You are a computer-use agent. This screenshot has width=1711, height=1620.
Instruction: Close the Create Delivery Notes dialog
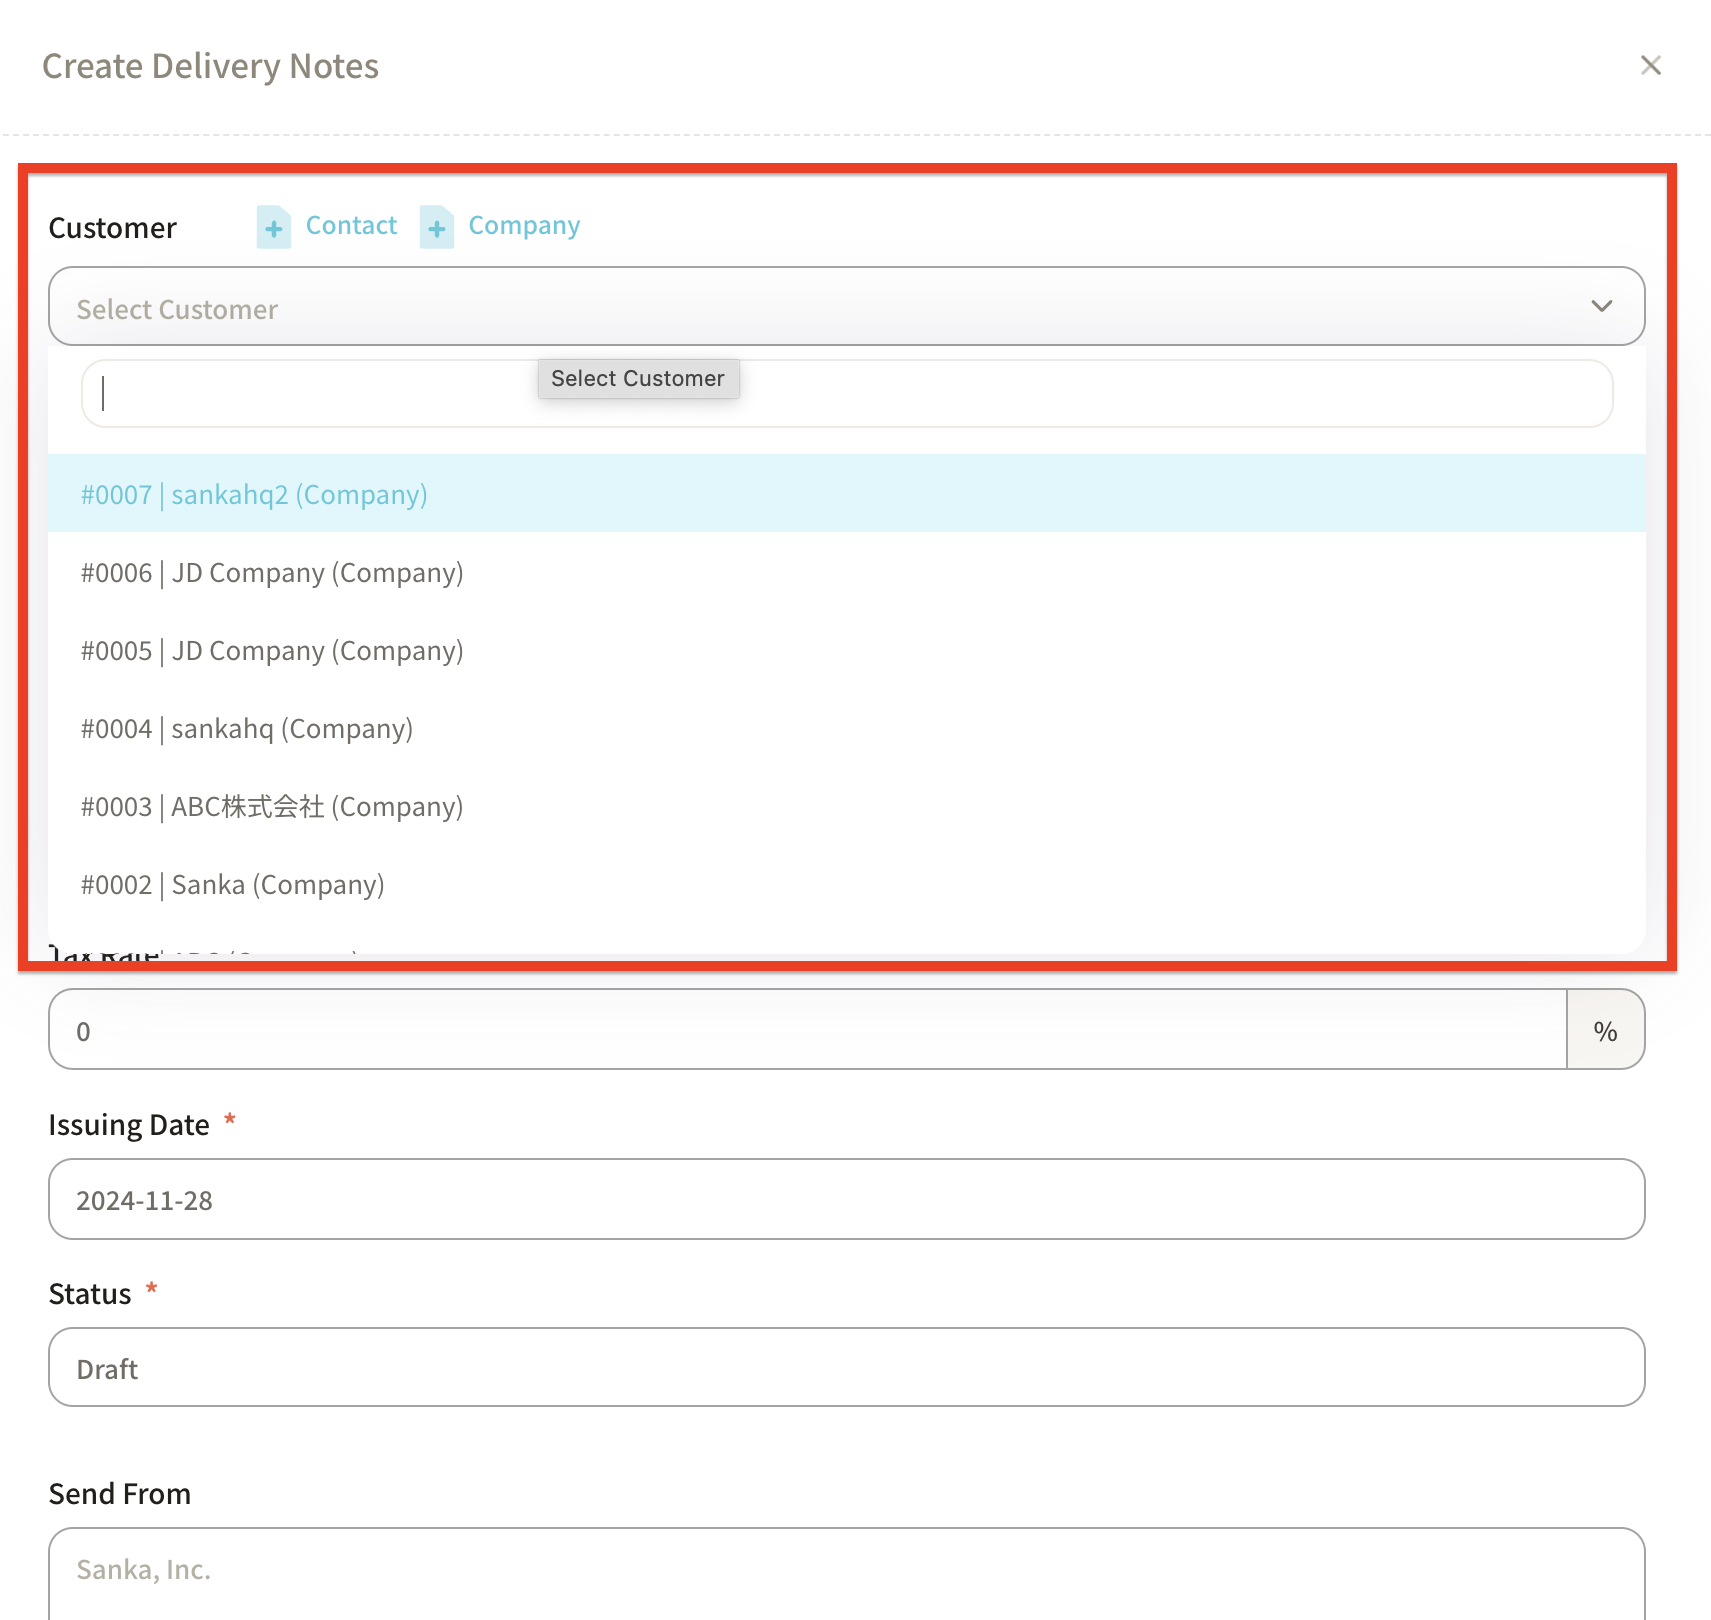click(1650, 66)
